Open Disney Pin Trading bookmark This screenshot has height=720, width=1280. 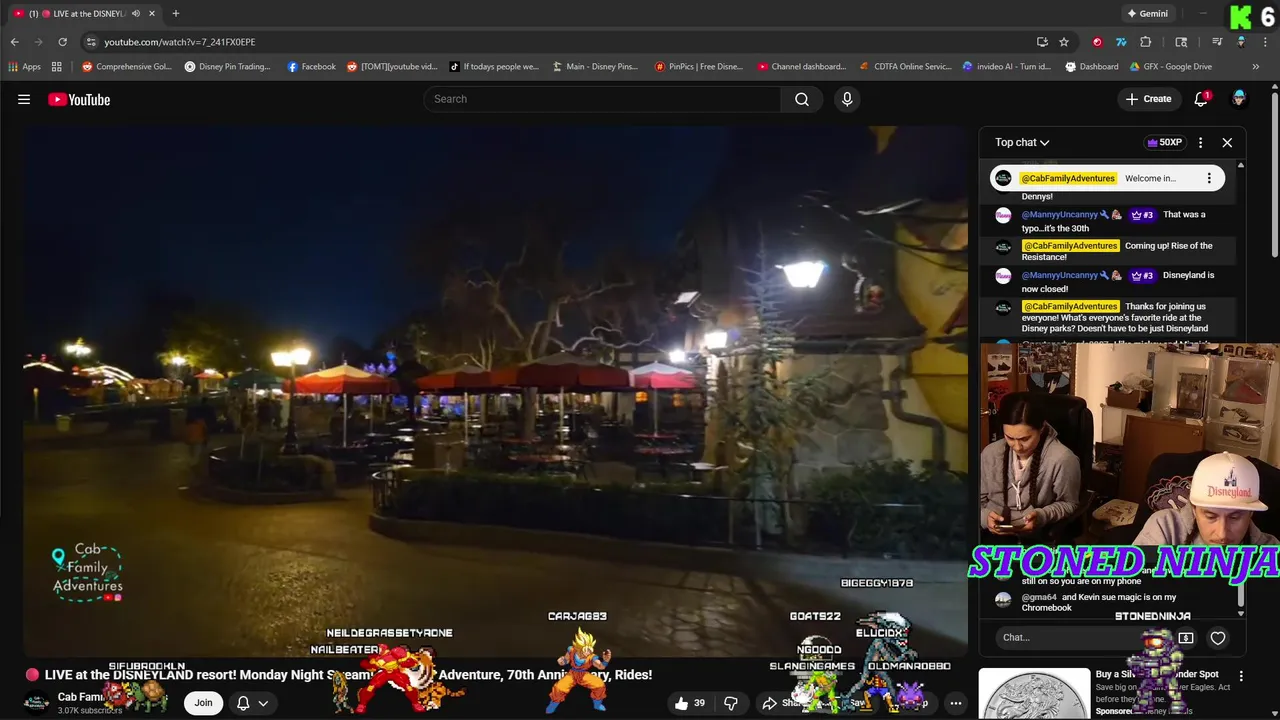click(227, 67)
